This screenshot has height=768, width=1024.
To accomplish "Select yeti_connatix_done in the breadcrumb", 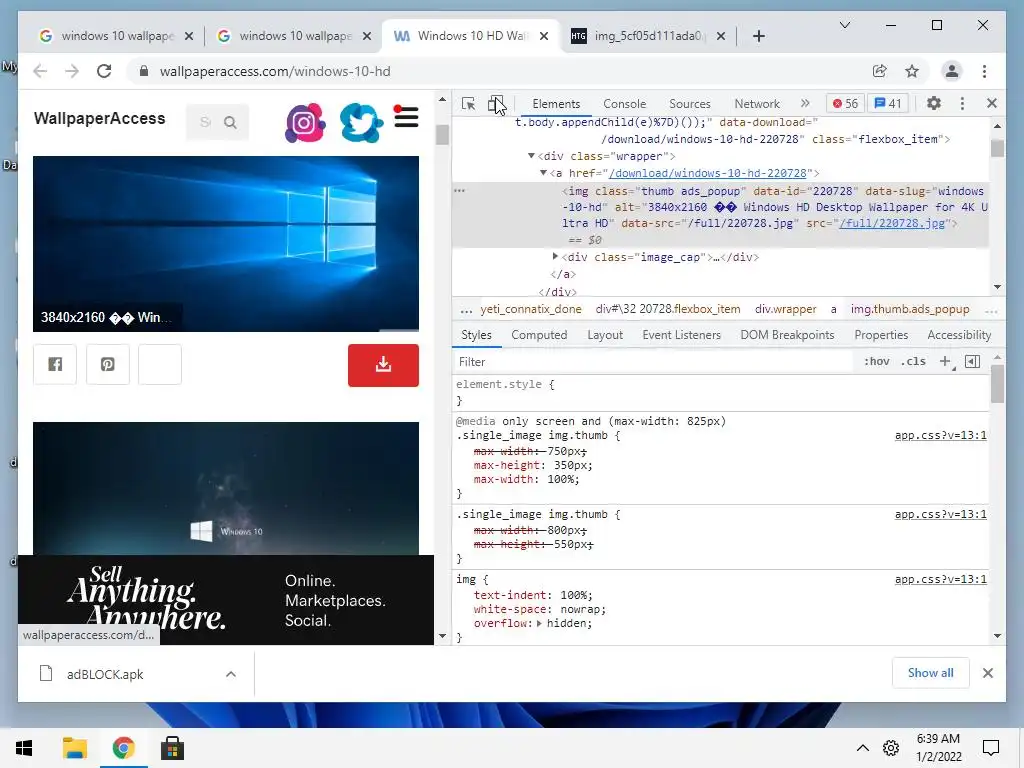I will 530,310.
